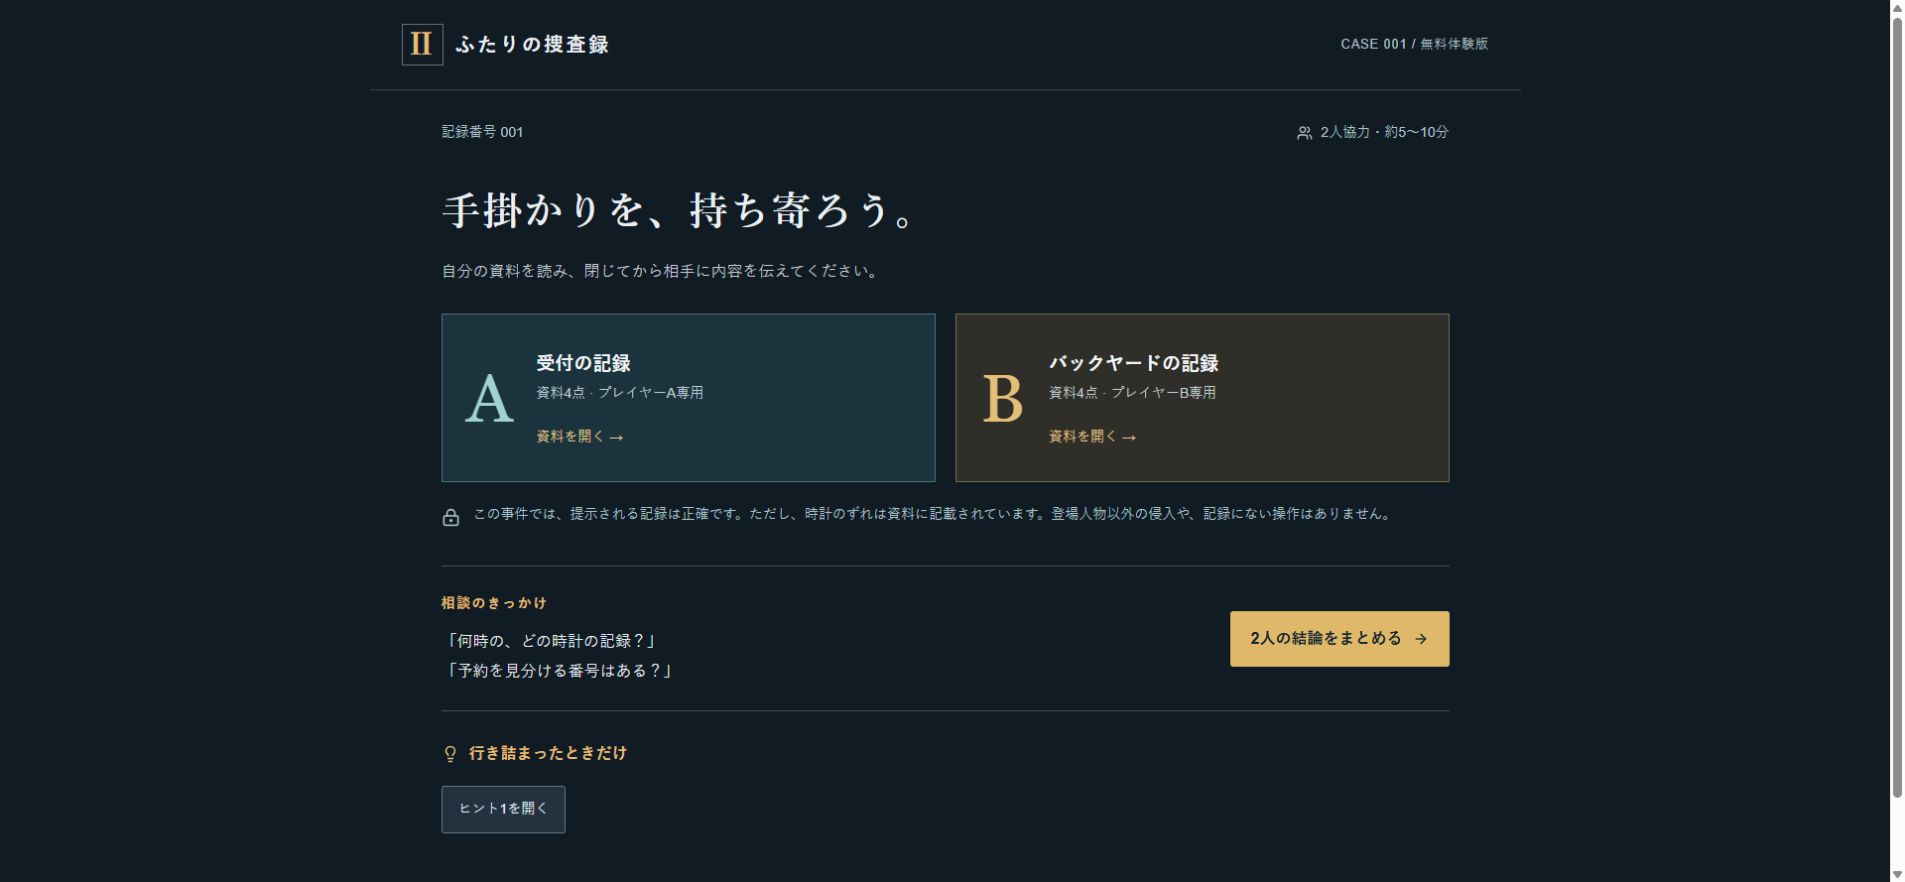Click the instruction line starting 自分の資料を読み
Viewport: 1905px width, 882px height.
point(661,271)
